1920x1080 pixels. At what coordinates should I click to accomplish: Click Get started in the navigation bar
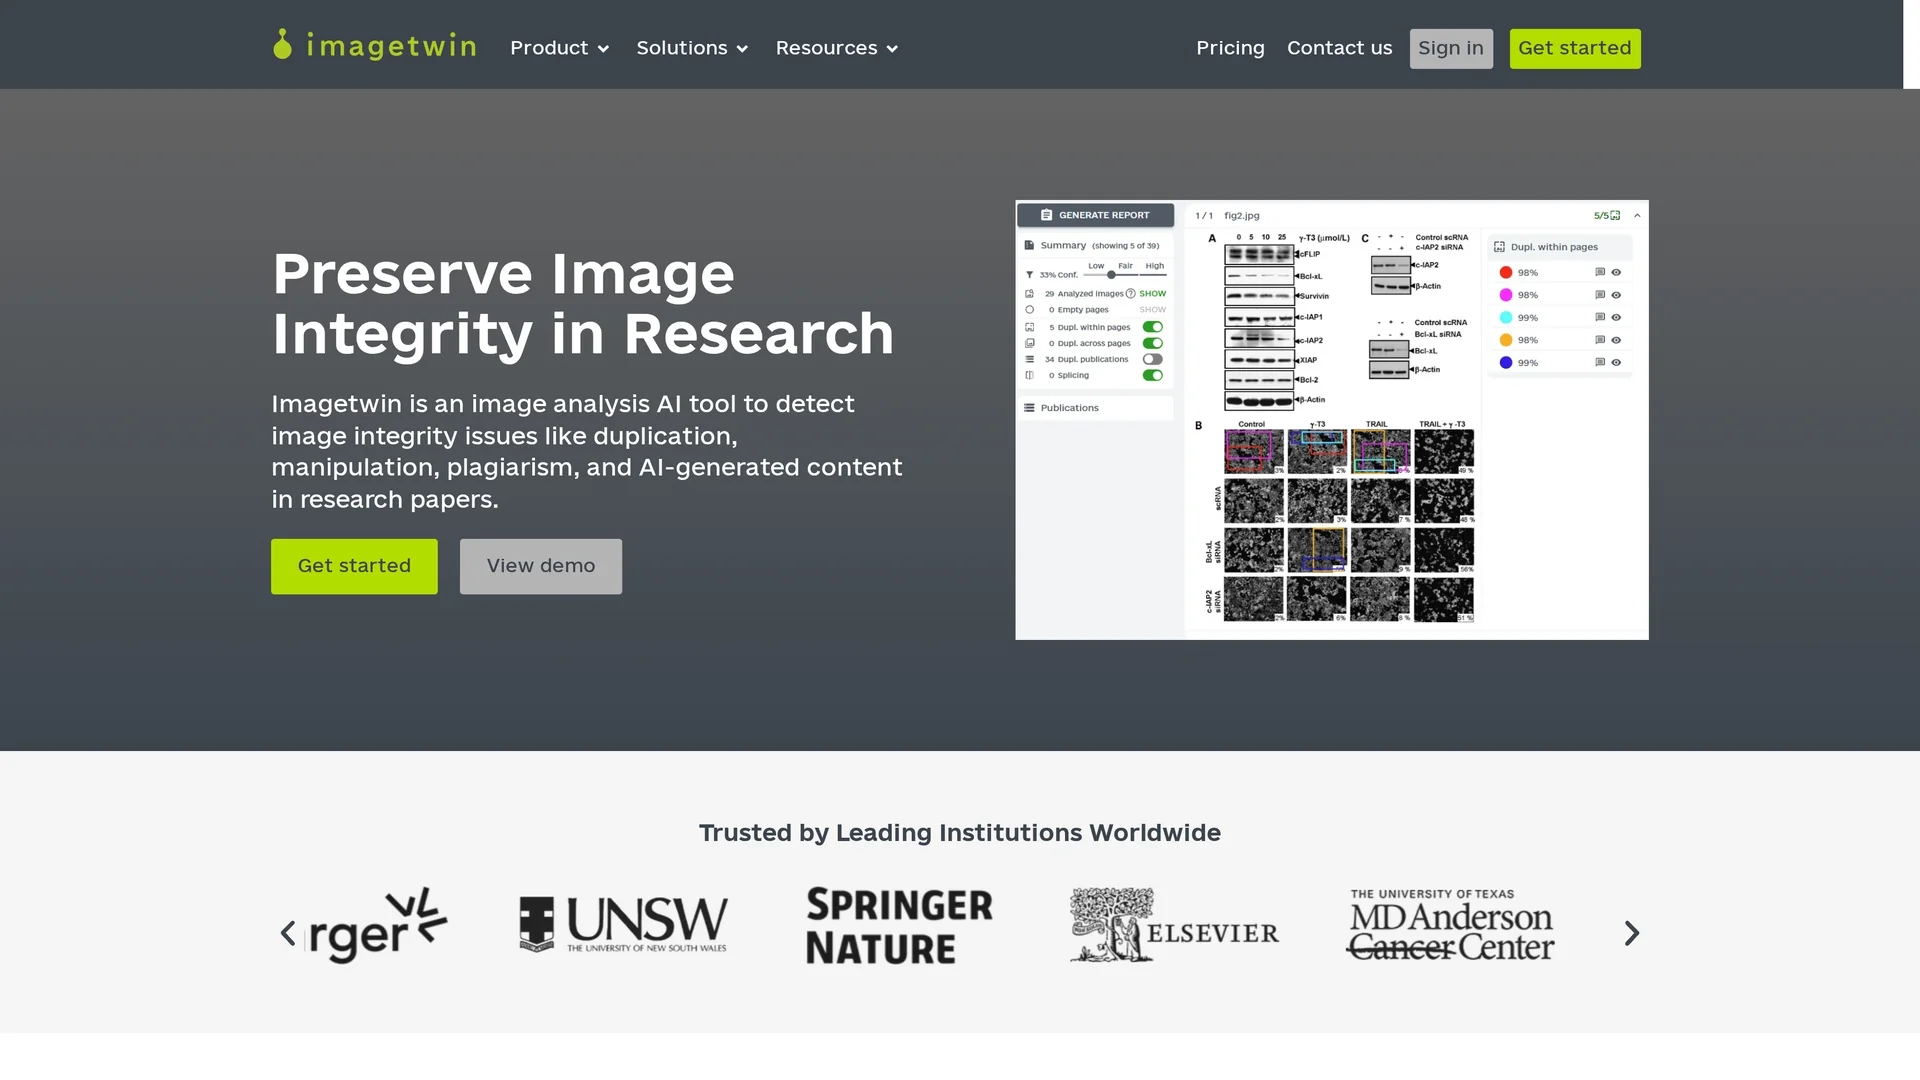(1575, 48)
